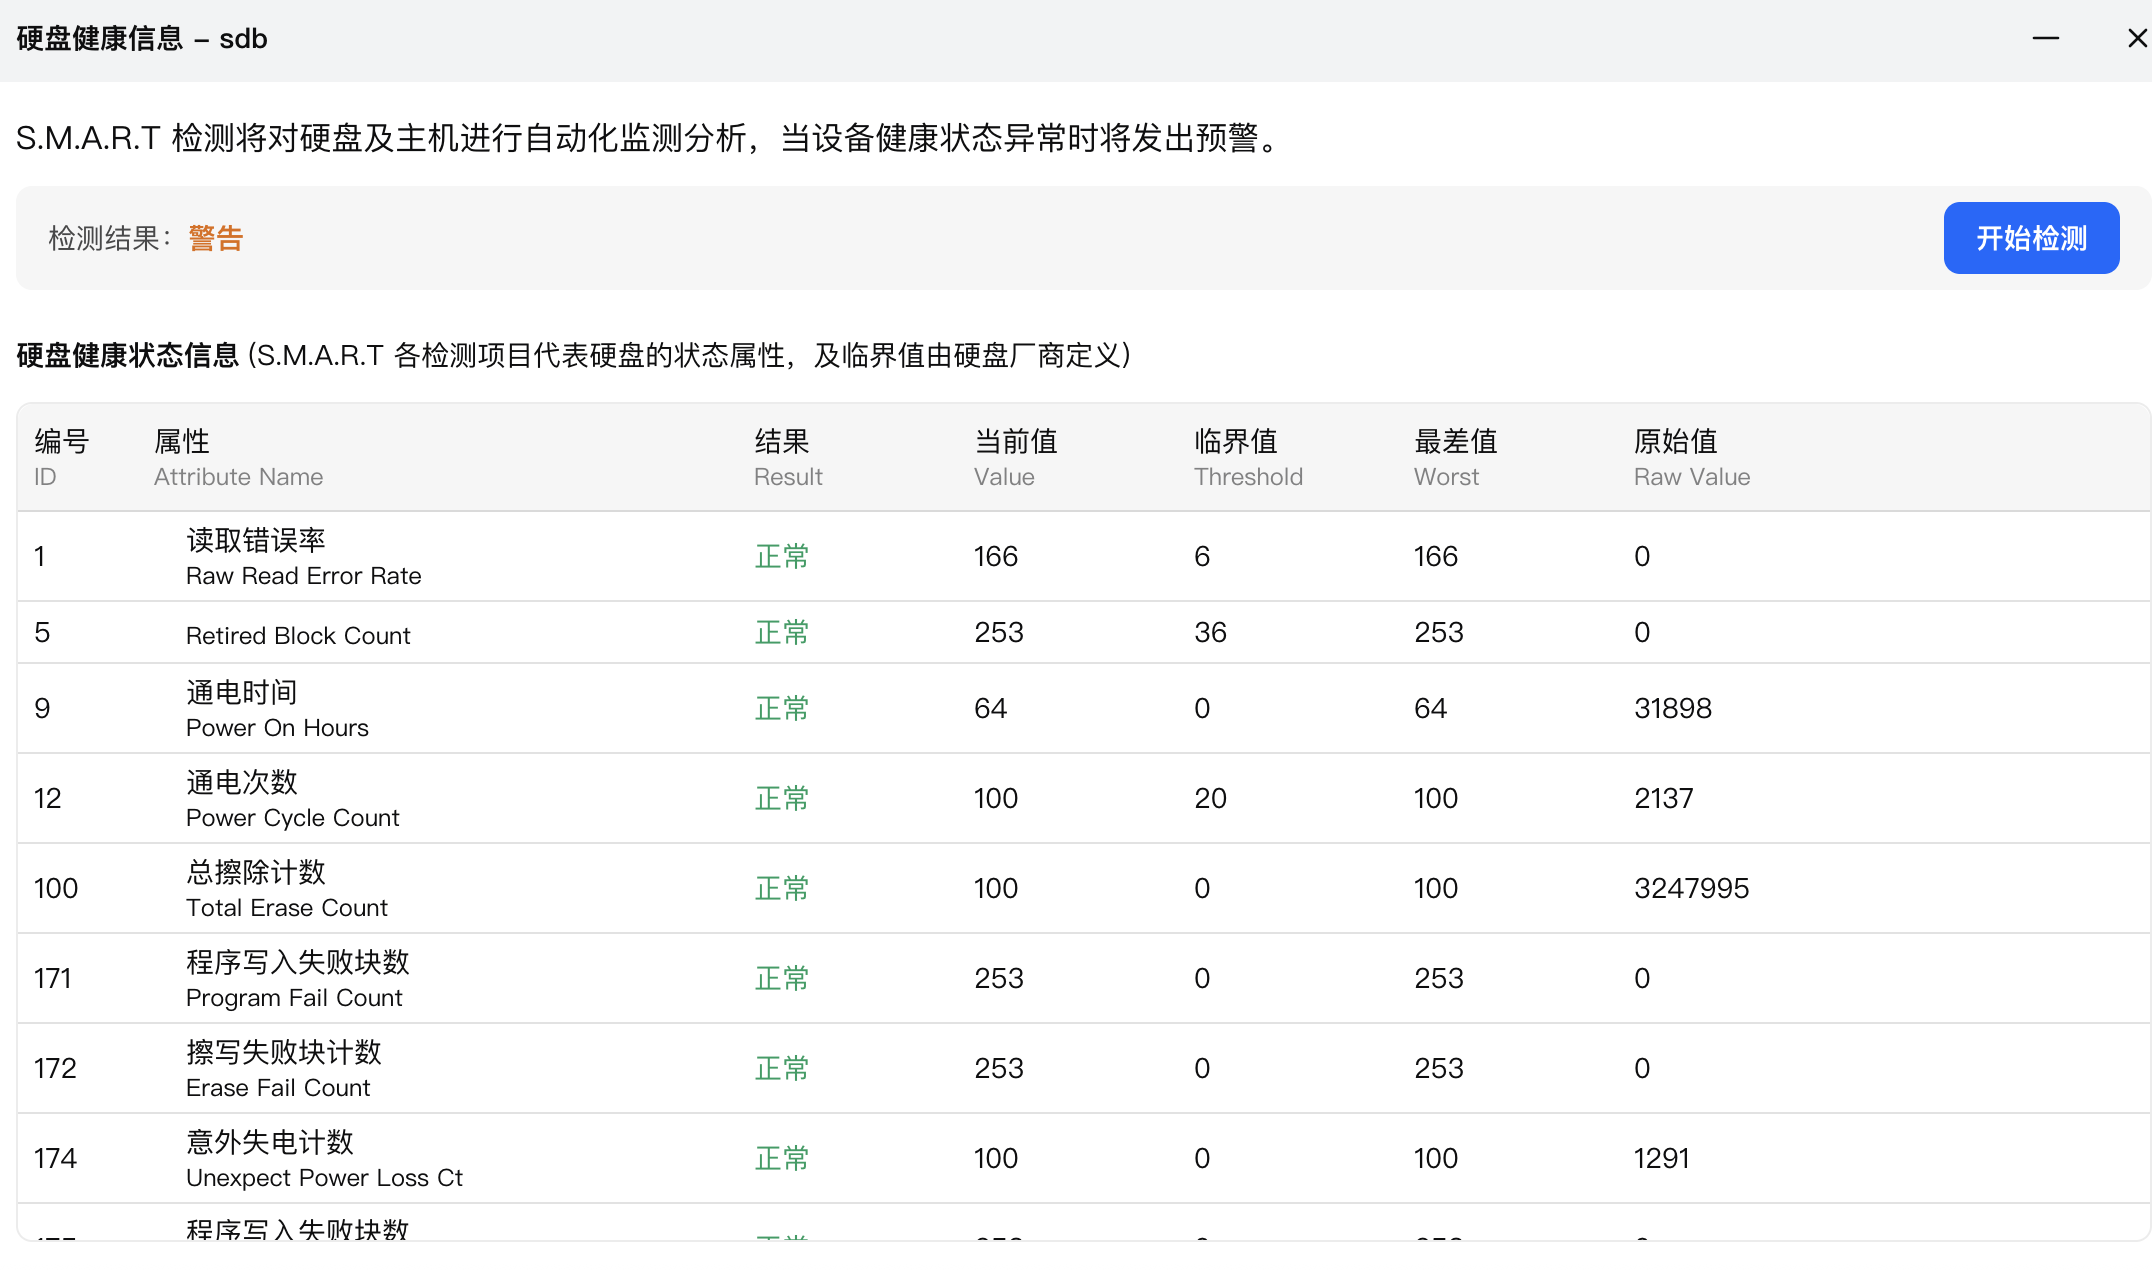Click the 开始检测 start detection button
This screenshot has width=2152, height=1270.
(x=2030, y=238)
